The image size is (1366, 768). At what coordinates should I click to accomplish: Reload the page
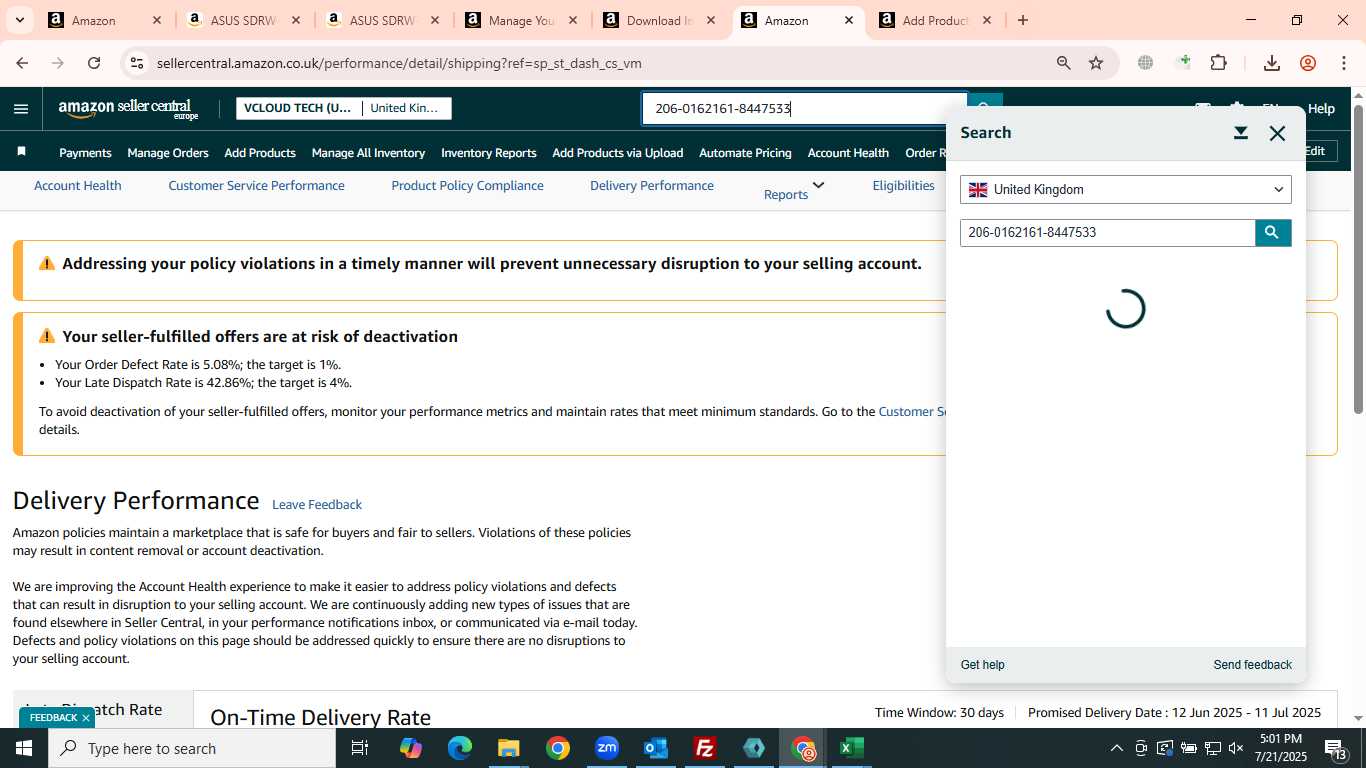[94, 63]
